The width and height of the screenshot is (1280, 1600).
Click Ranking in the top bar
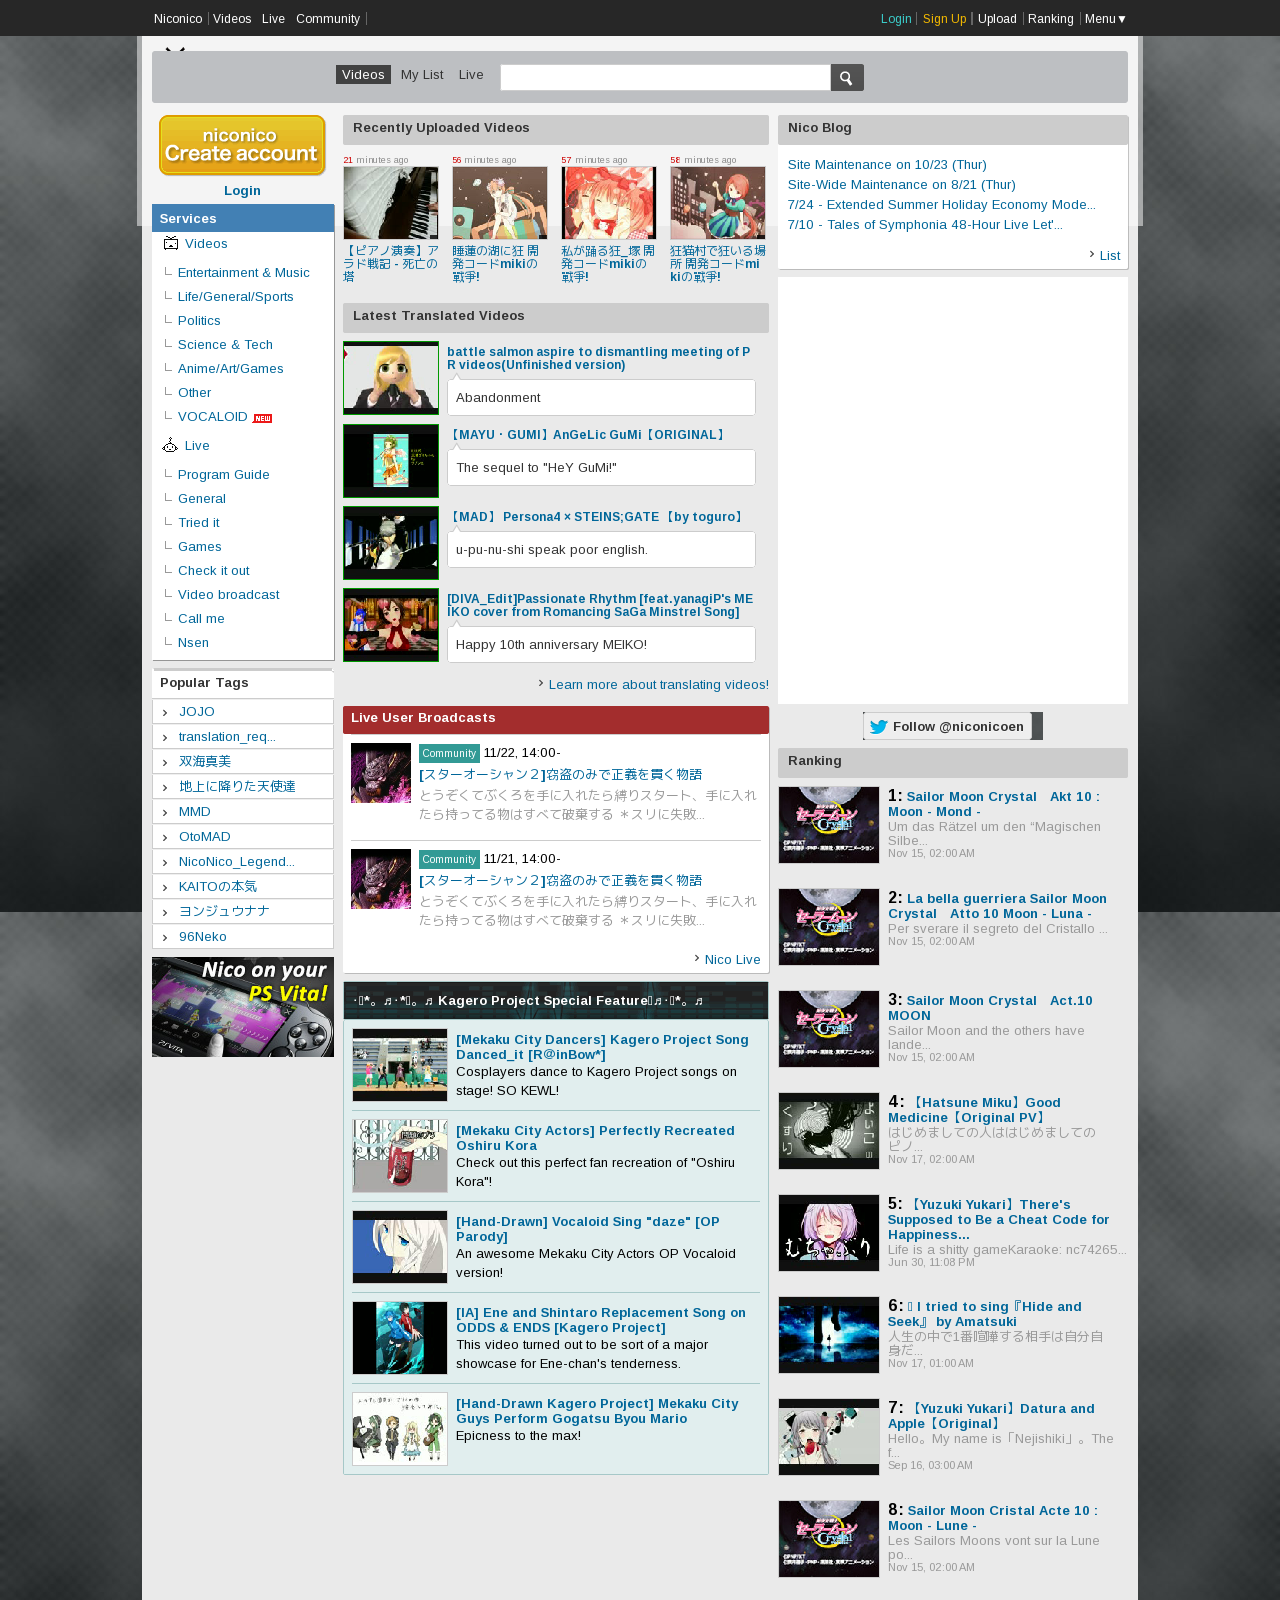[1050, 19]
